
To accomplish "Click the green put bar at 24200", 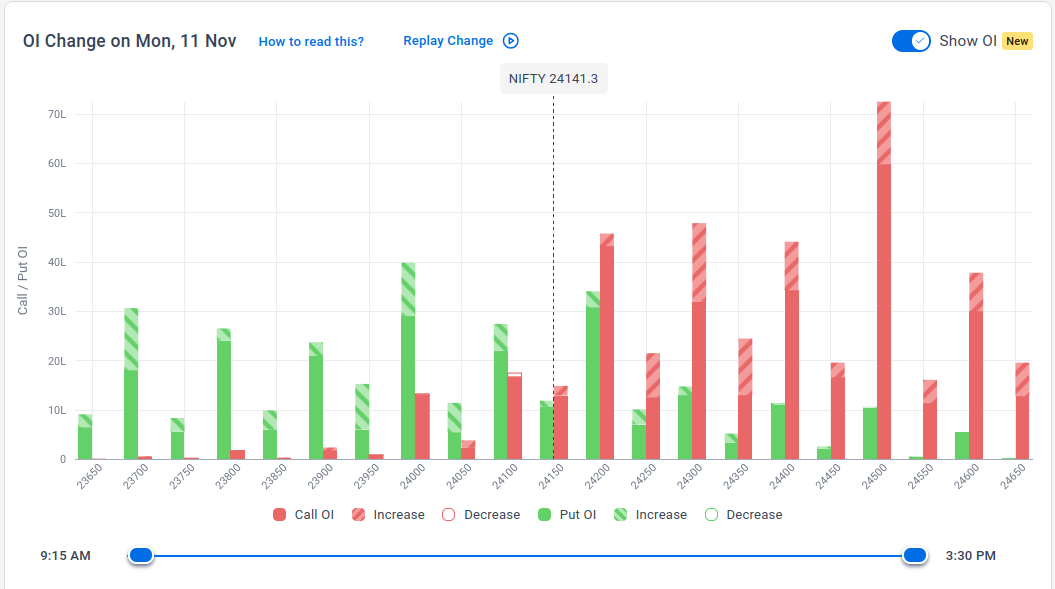I will pyautogui.click(x=593, y=376).
